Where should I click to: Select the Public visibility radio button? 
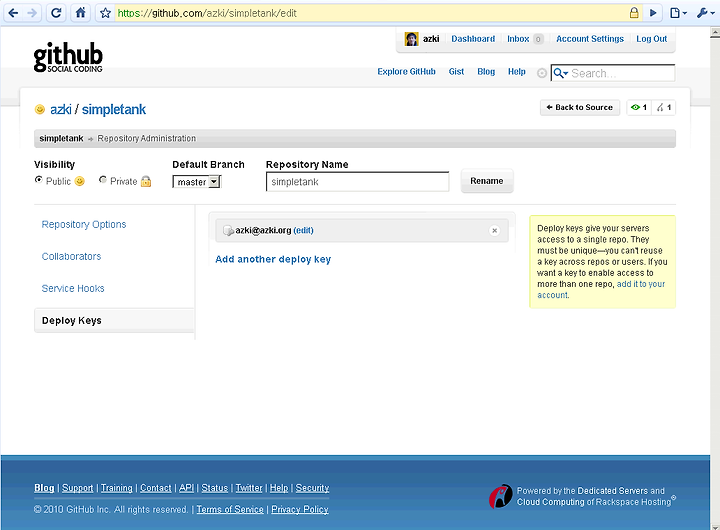[x=39, y=180]
